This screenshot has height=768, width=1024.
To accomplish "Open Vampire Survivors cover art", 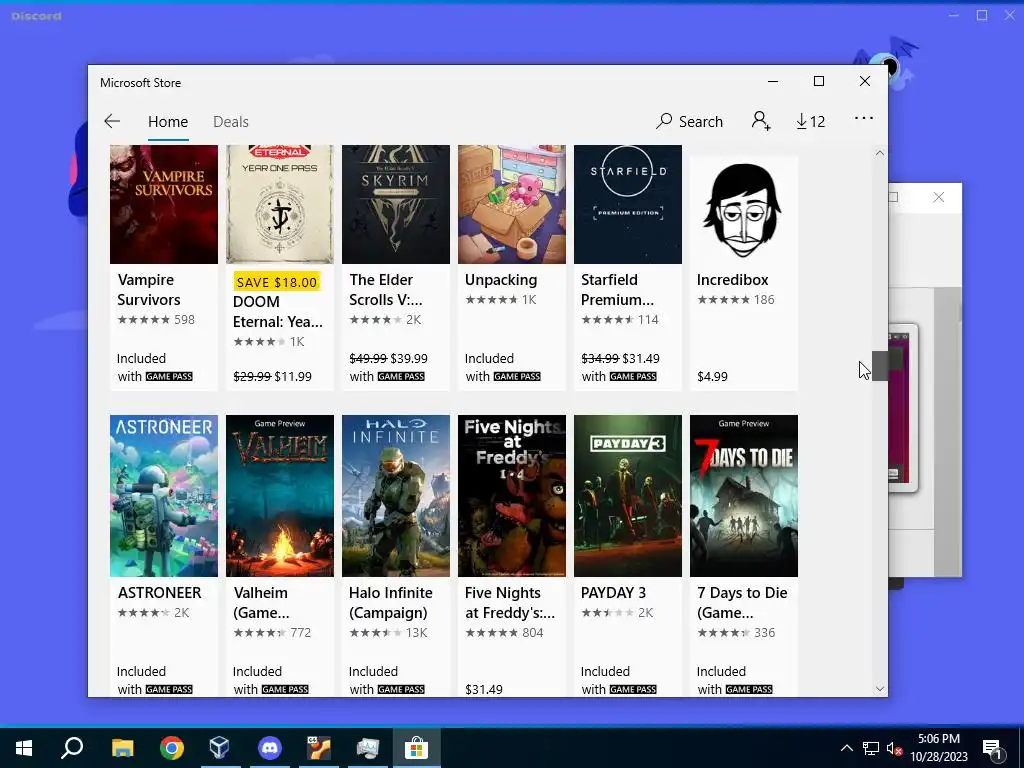I will click(x=164, y=204).
